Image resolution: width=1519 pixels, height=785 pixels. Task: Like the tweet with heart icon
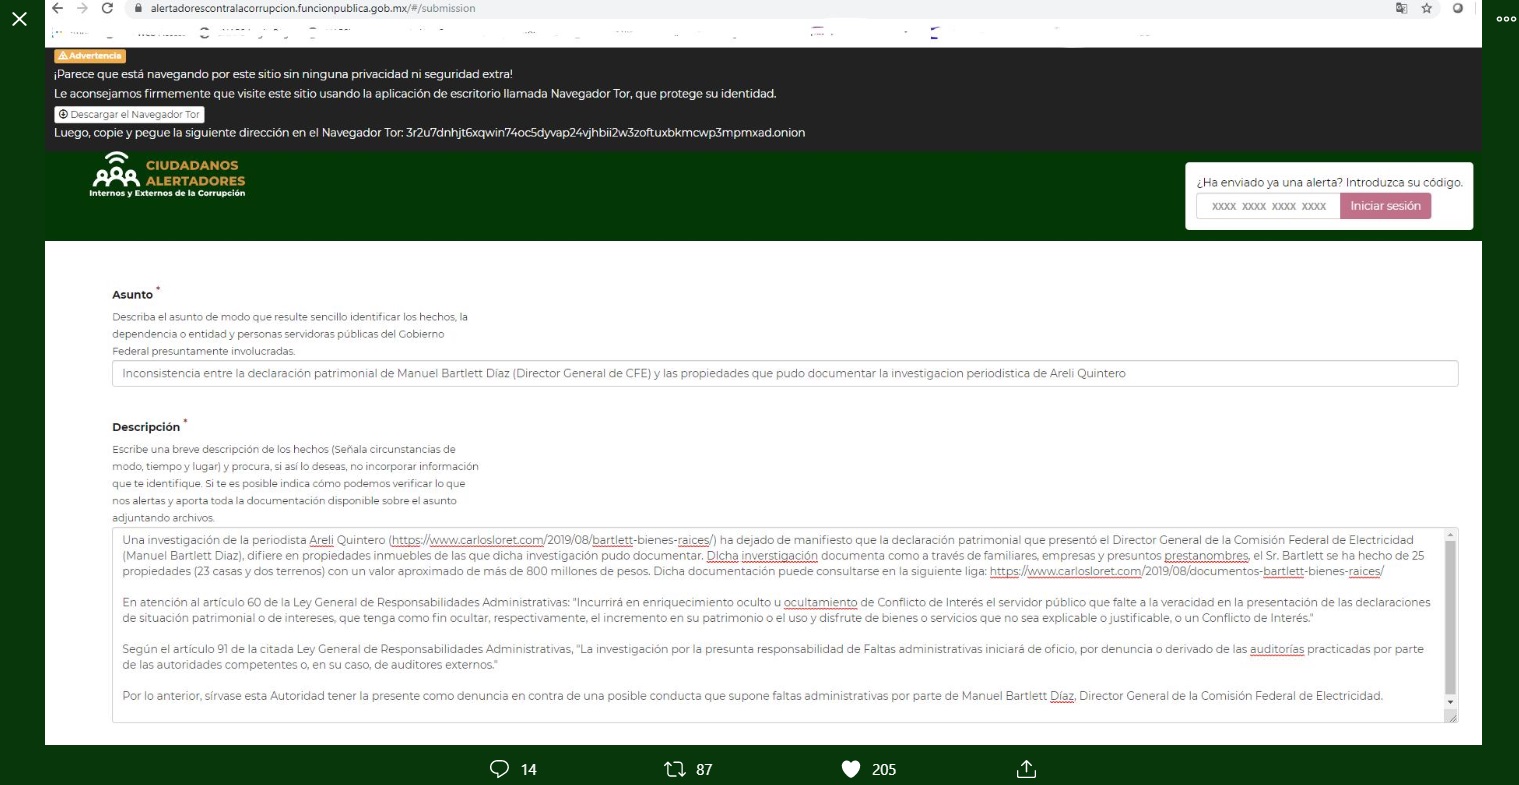coord(851,769)
